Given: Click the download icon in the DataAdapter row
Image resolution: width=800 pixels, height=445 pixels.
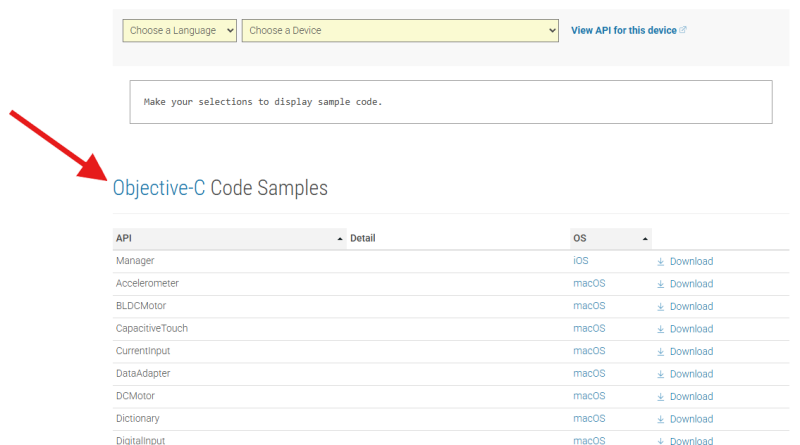Looking at the screenshot, I should click(x=660, y=374).
